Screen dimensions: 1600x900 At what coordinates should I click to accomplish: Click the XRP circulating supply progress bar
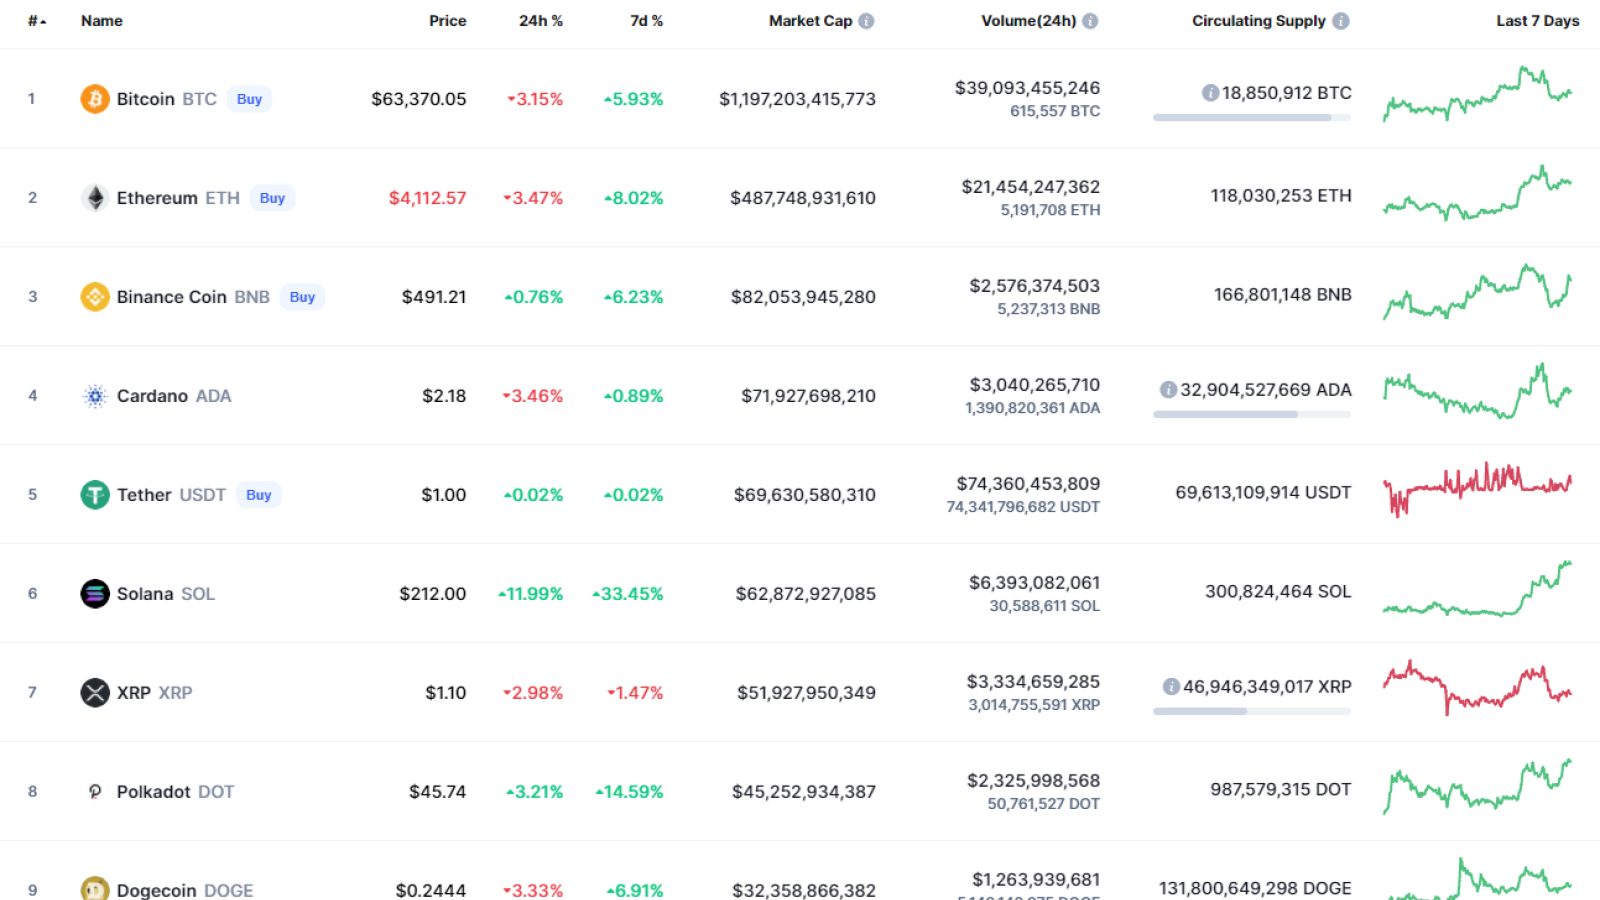pyautogui.click(x=1252, y=711)
